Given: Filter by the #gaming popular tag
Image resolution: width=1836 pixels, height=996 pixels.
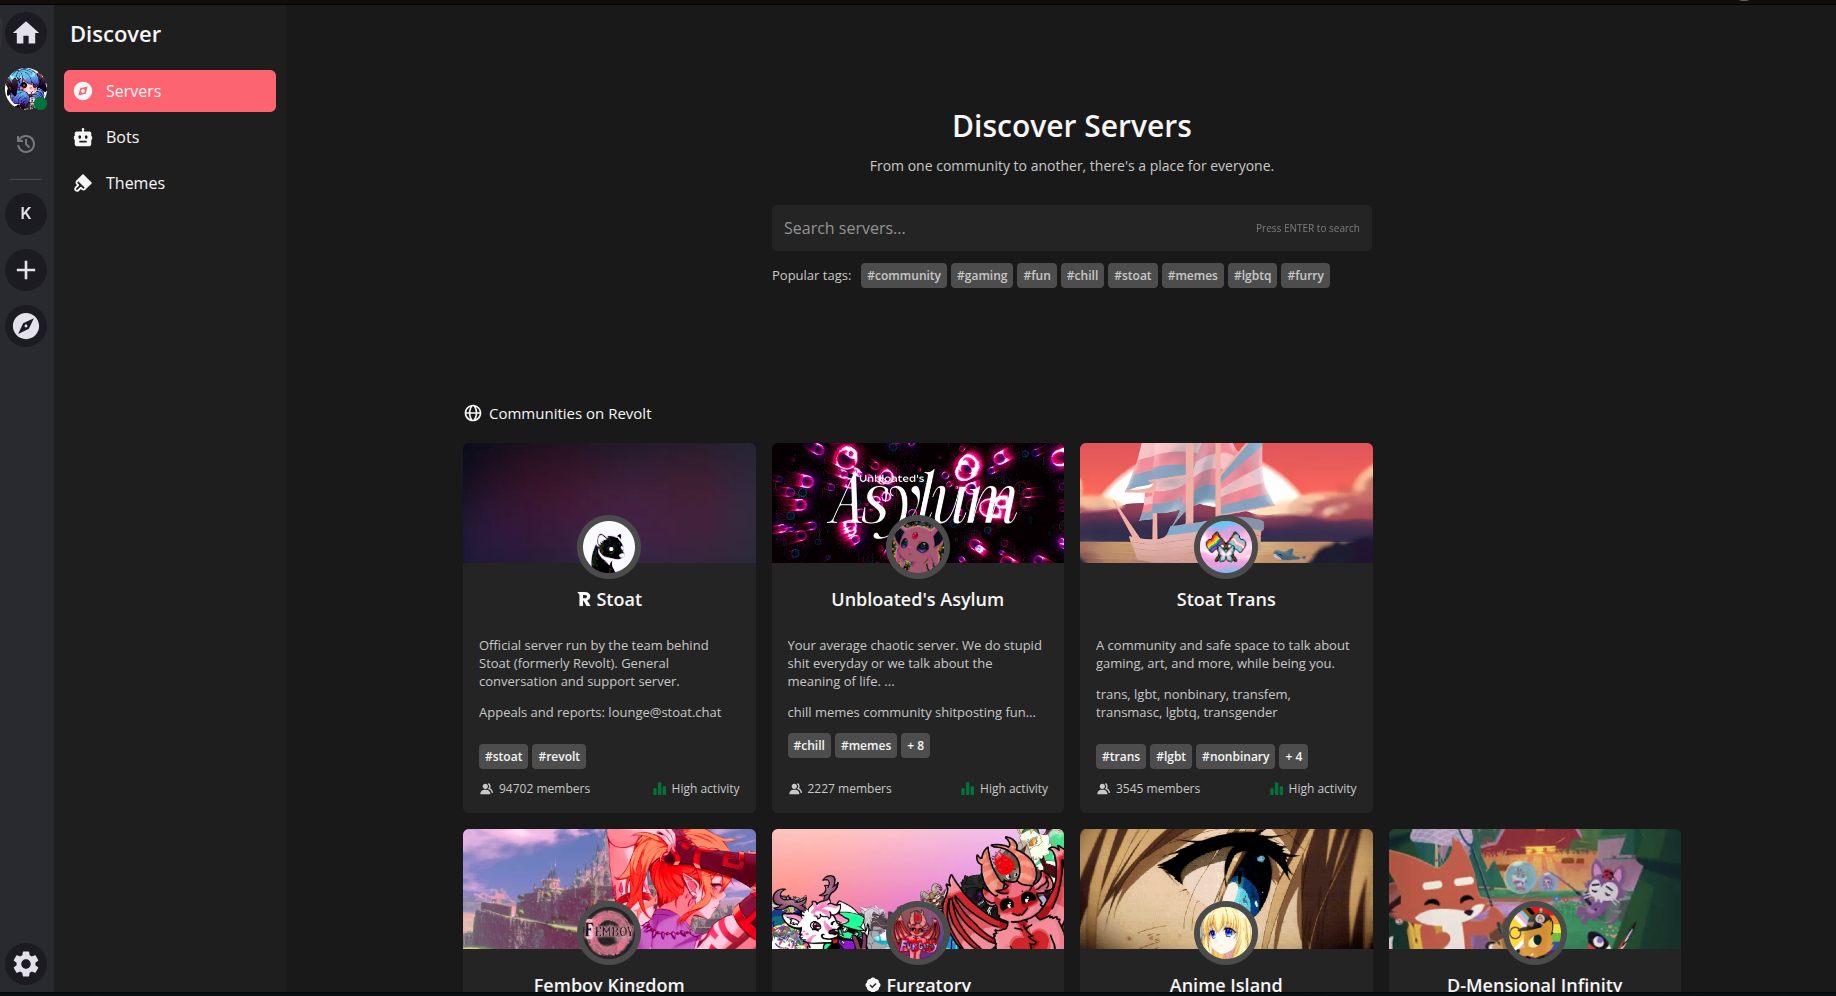Looking at the screenshot, I should [981, 275].
